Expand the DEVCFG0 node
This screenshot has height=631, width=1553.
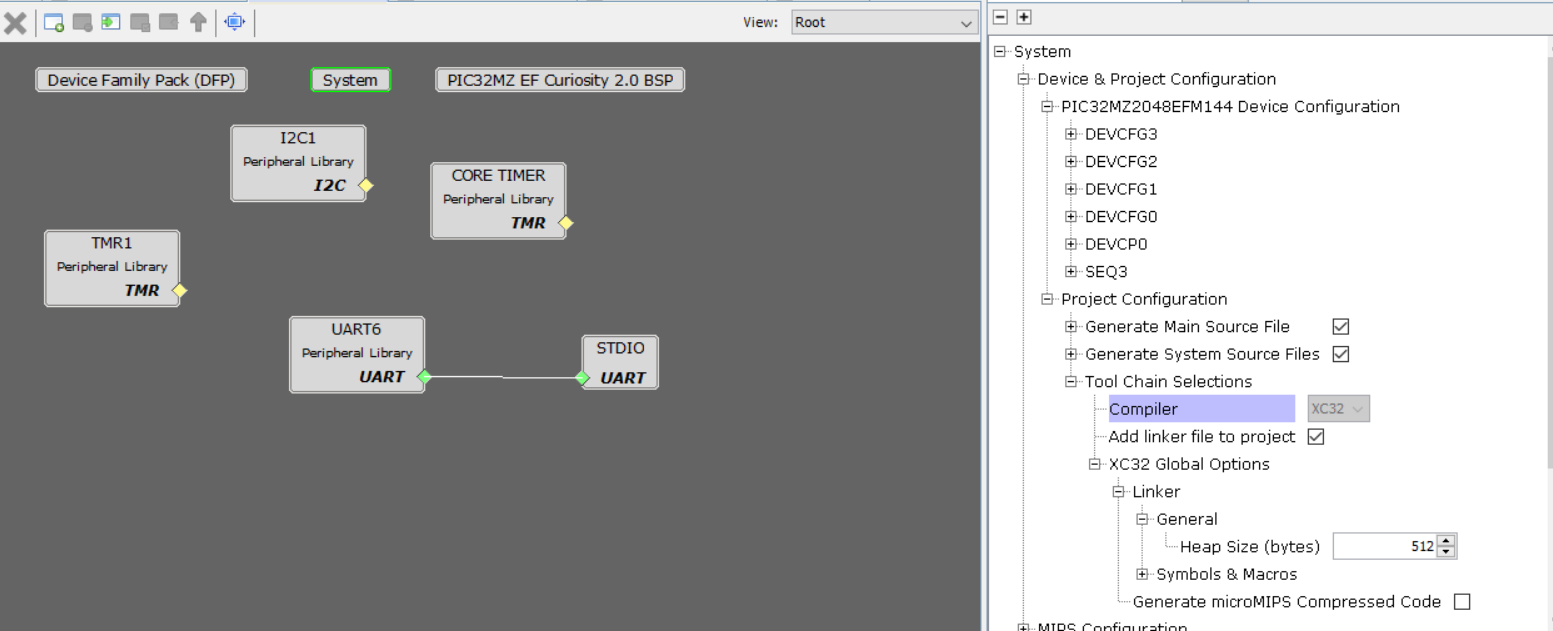(1071, 217)
